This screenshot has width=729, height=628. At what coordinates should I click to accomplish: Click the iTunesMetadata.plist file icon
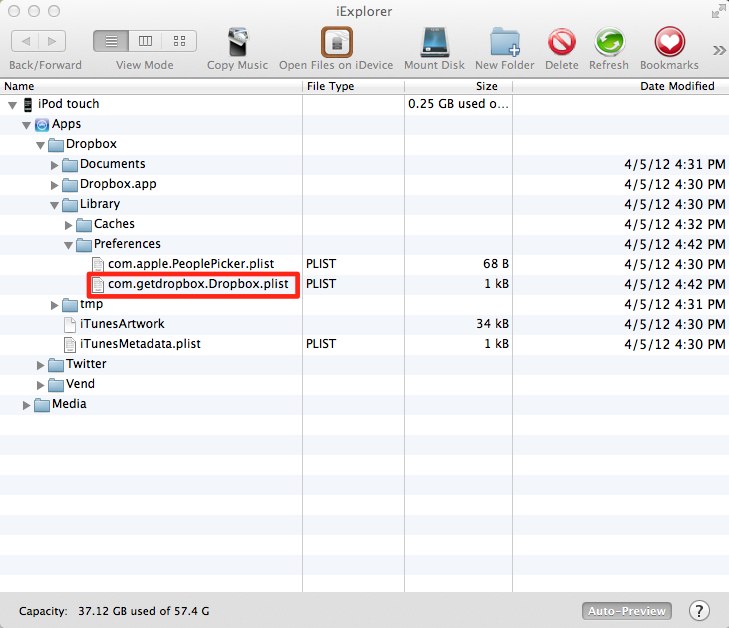point(70,344)
